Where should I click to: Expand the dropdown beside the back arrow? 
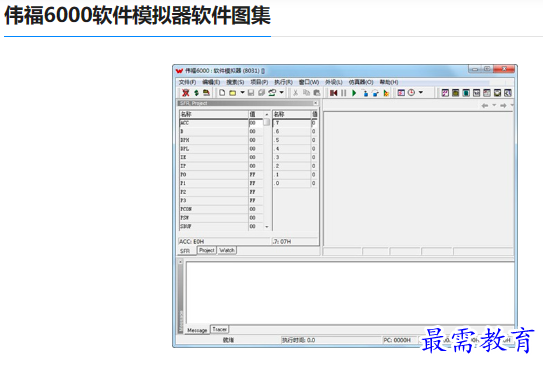494,105
